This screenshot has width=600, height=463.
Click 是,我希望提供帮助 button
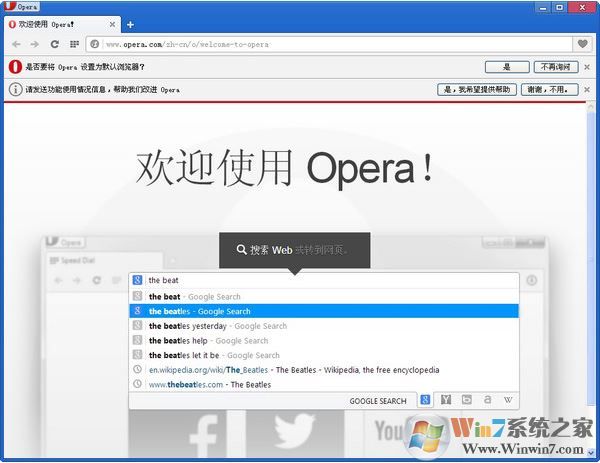(477, 89)
